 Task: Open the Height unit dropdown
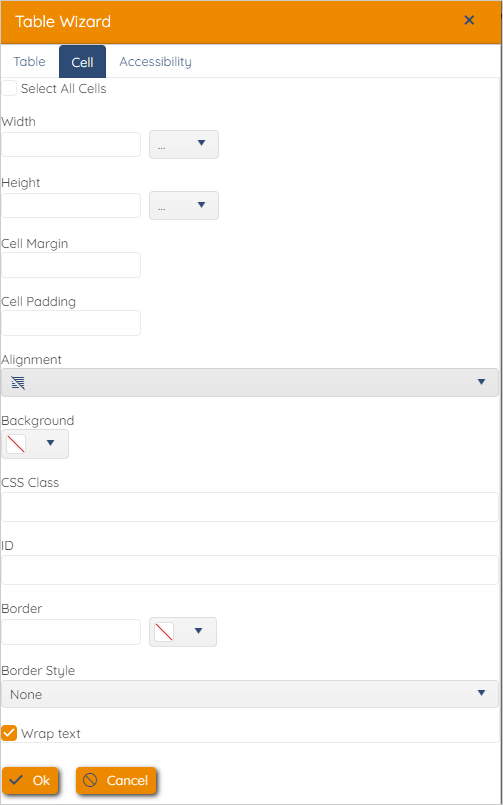(x=184, y=205)
